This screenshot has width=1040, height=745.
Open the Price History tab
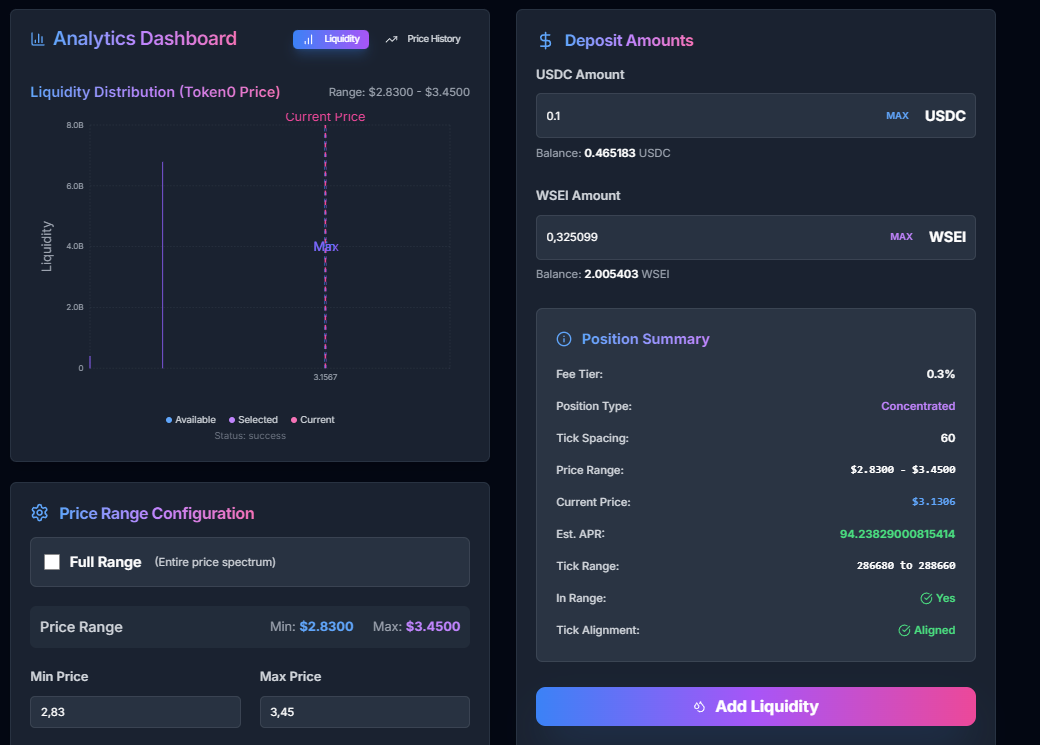pos(423,39)
